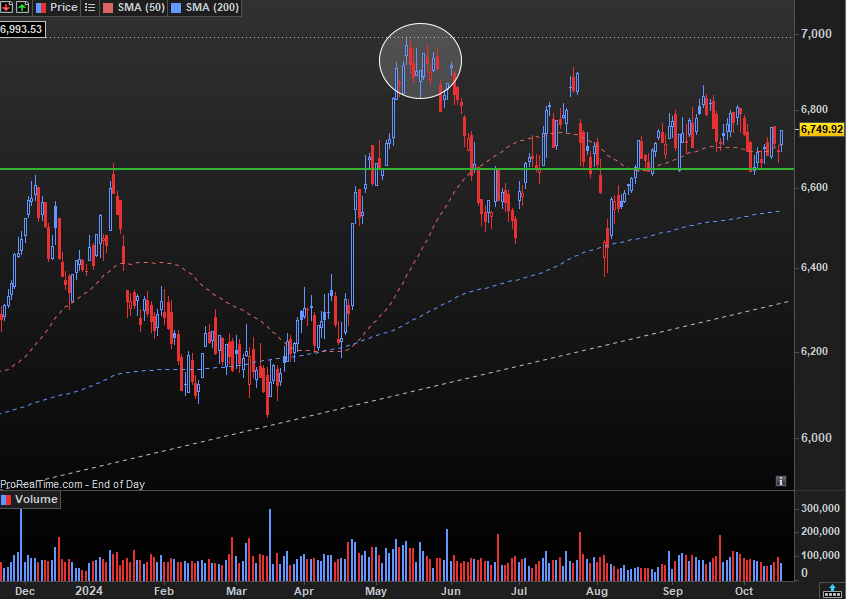Click the chart info 'i' icon
This screenshot has height=599, width=846.
click(781, 481)
